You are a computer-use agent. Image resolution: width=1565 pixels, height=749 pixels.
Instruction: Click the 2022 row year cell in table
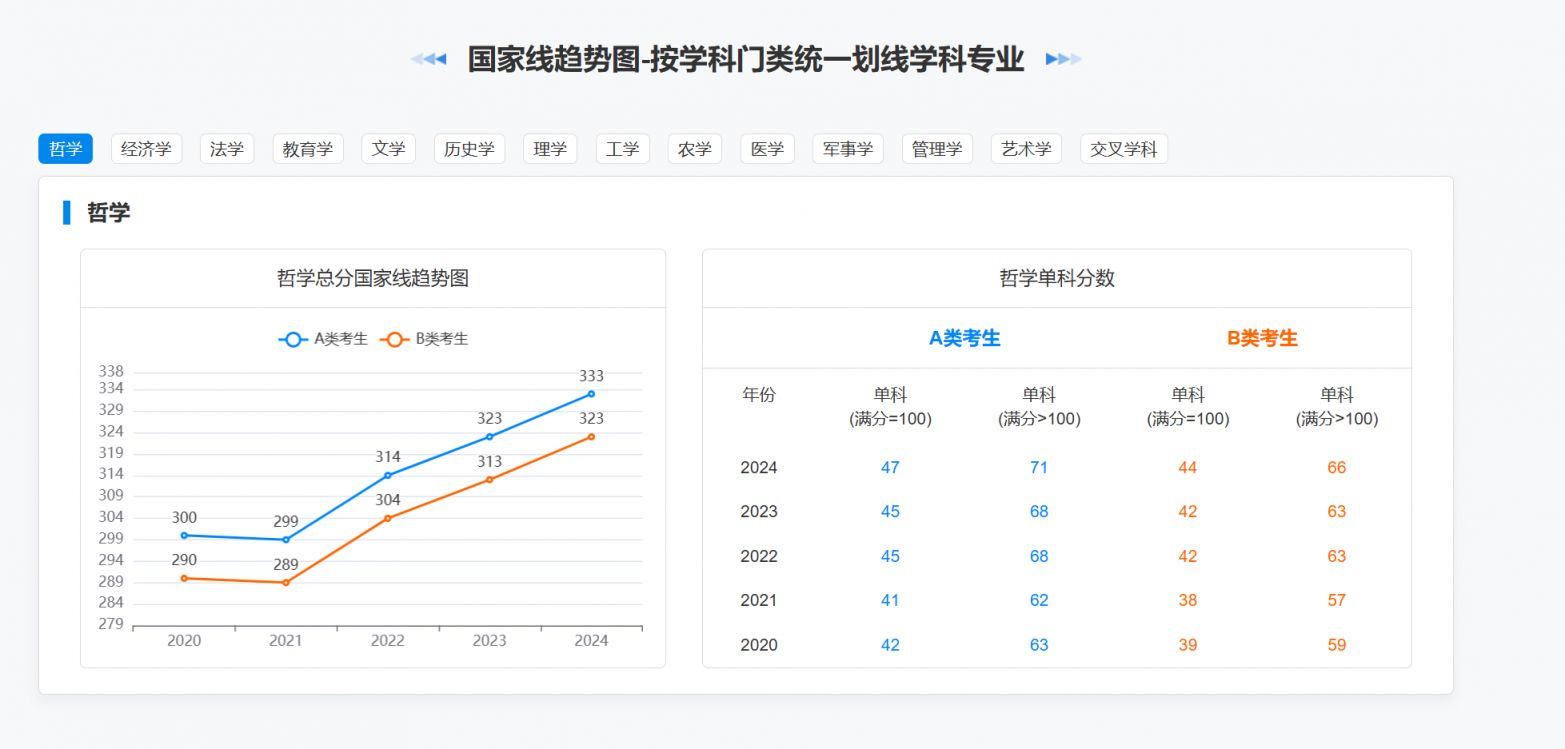[759, 557]
